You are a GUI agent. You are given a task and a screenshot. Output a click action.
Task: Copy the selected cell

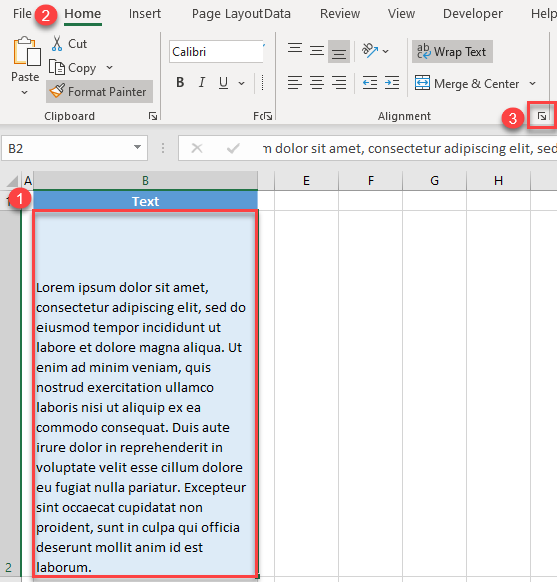pyautogui.click(x=73, y=68)
